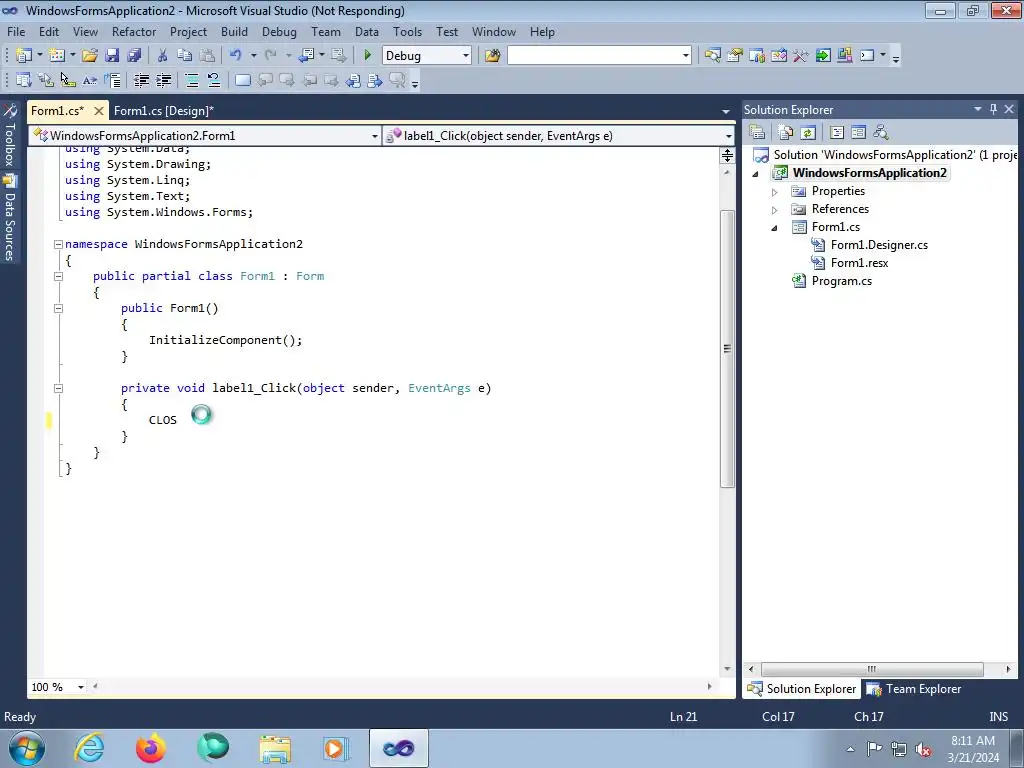Screen dimensions: 1024x768
Task: Expand the Properties node
Action: tap(775, 192)
